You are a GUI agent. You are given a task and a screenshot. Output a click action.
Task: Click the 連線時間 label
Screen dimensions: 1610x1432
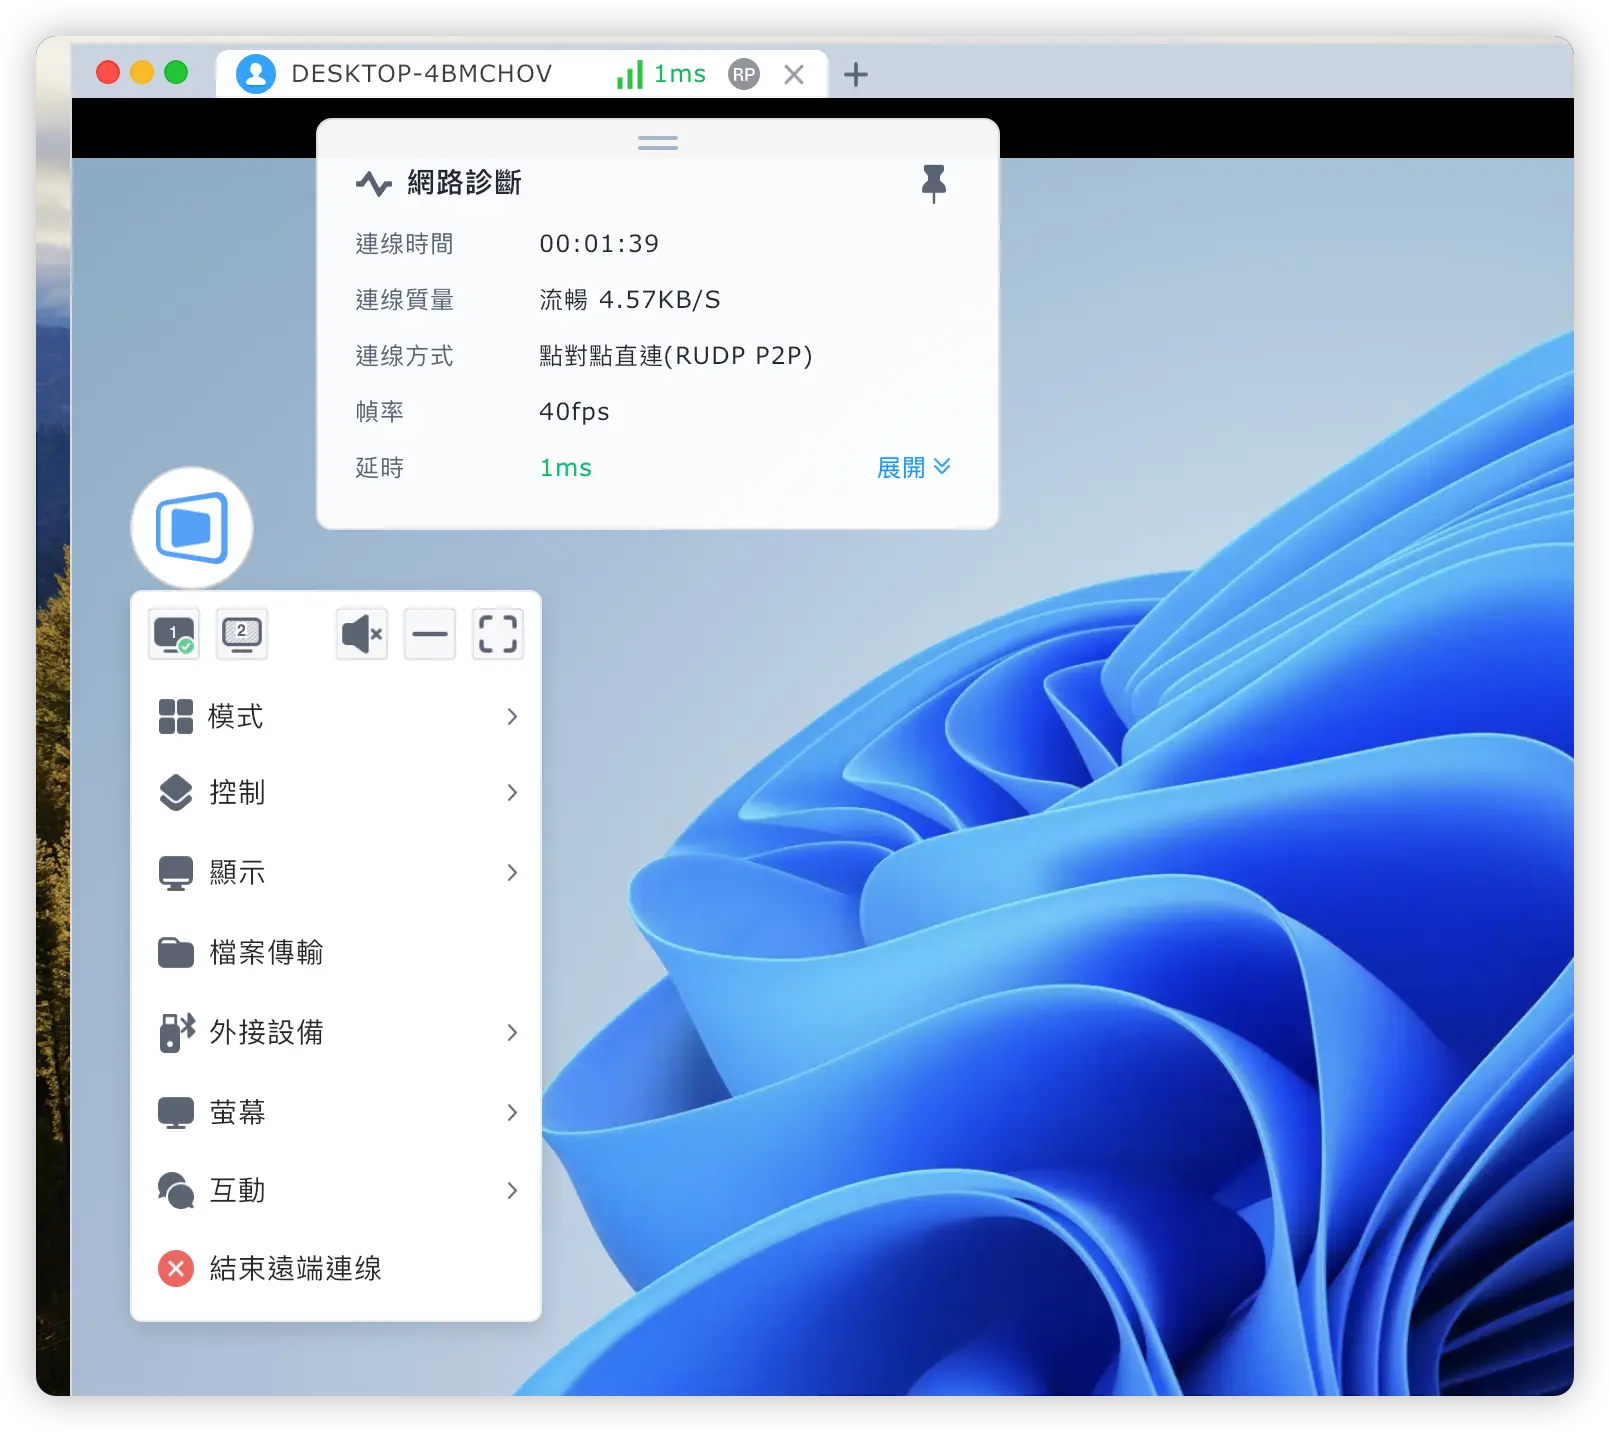[x=405, y=244]
